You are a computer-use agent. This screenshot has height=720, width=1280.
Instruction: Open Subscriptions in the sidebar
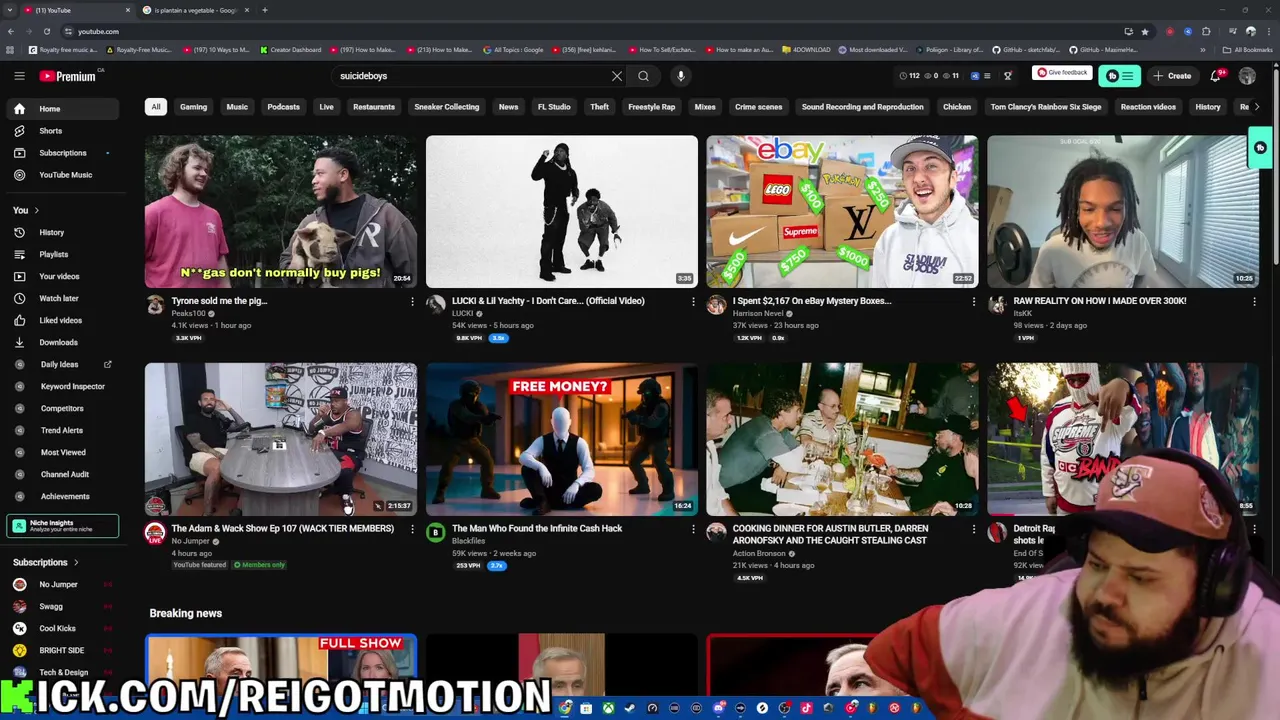[x=62, y=153]
